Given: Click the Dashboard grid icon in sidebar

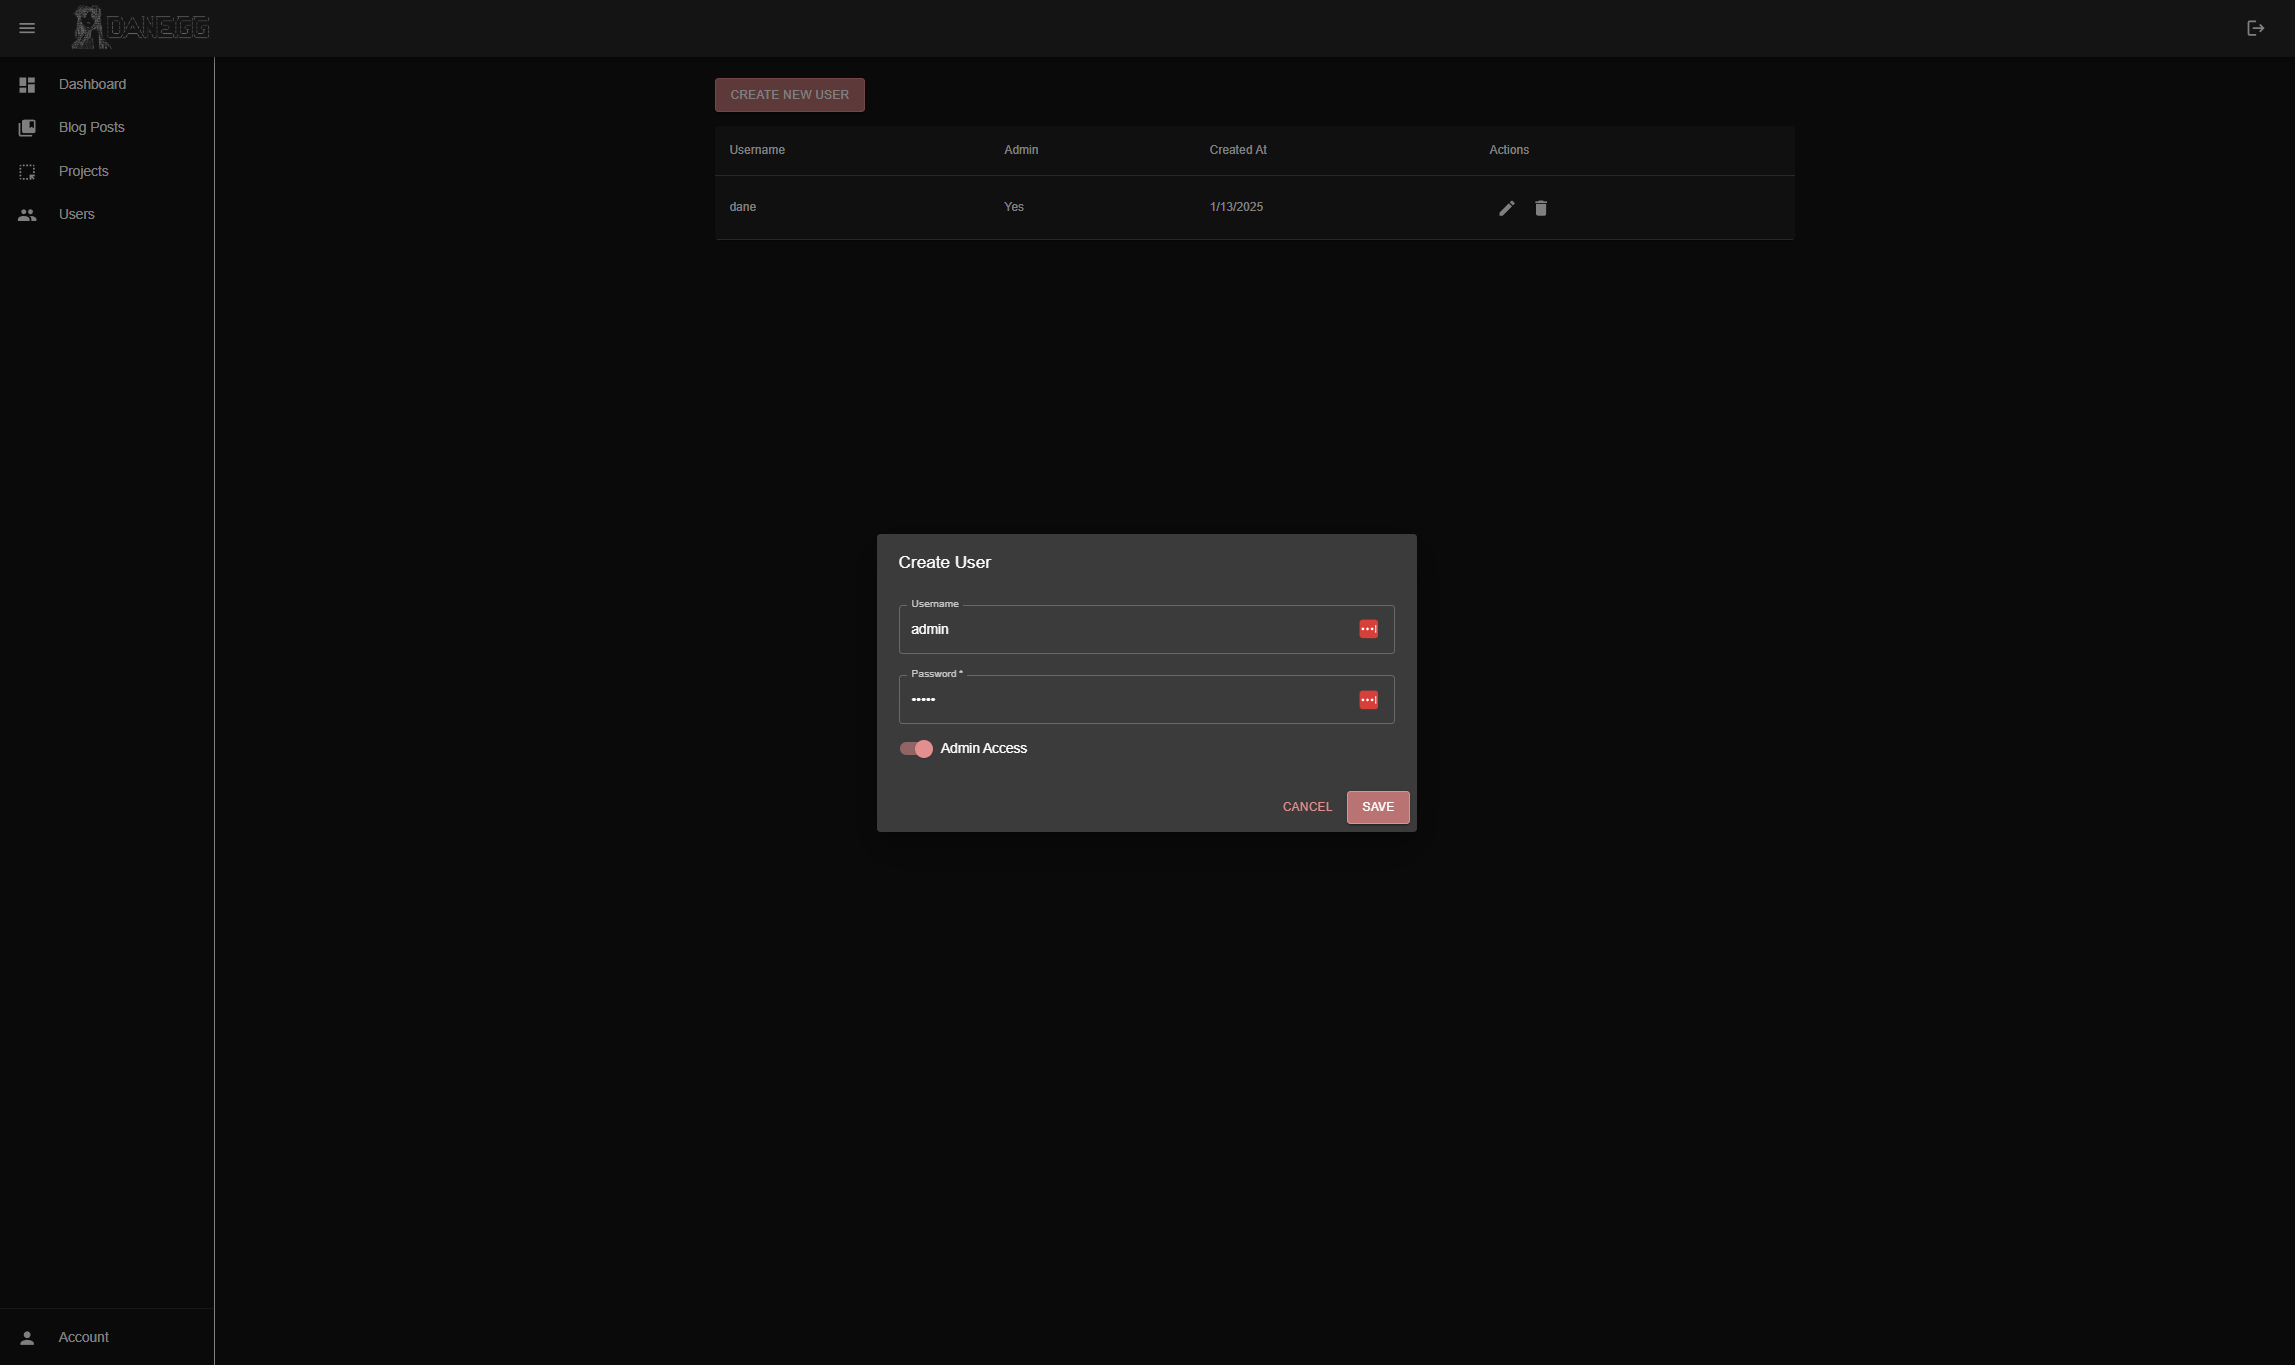Looking at the screenshot, I should click(x=27, y=85).
